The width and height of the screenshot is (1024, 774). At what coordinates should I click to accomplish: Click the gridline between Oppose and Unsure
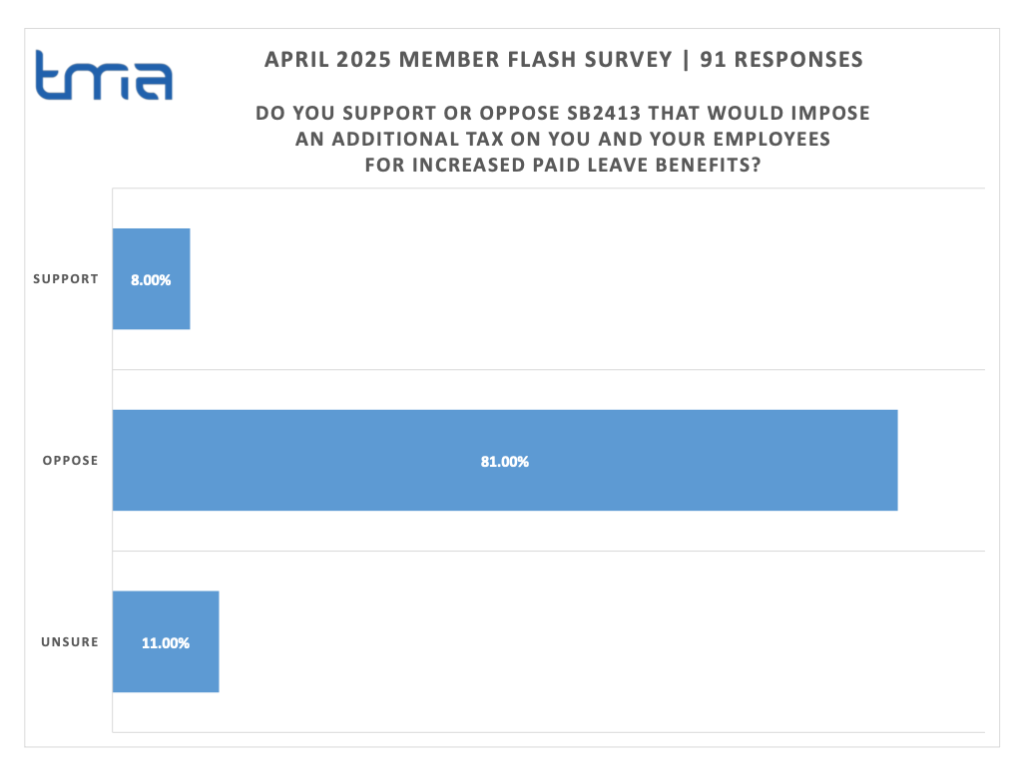pyautogui.click(x=549, y=551)
